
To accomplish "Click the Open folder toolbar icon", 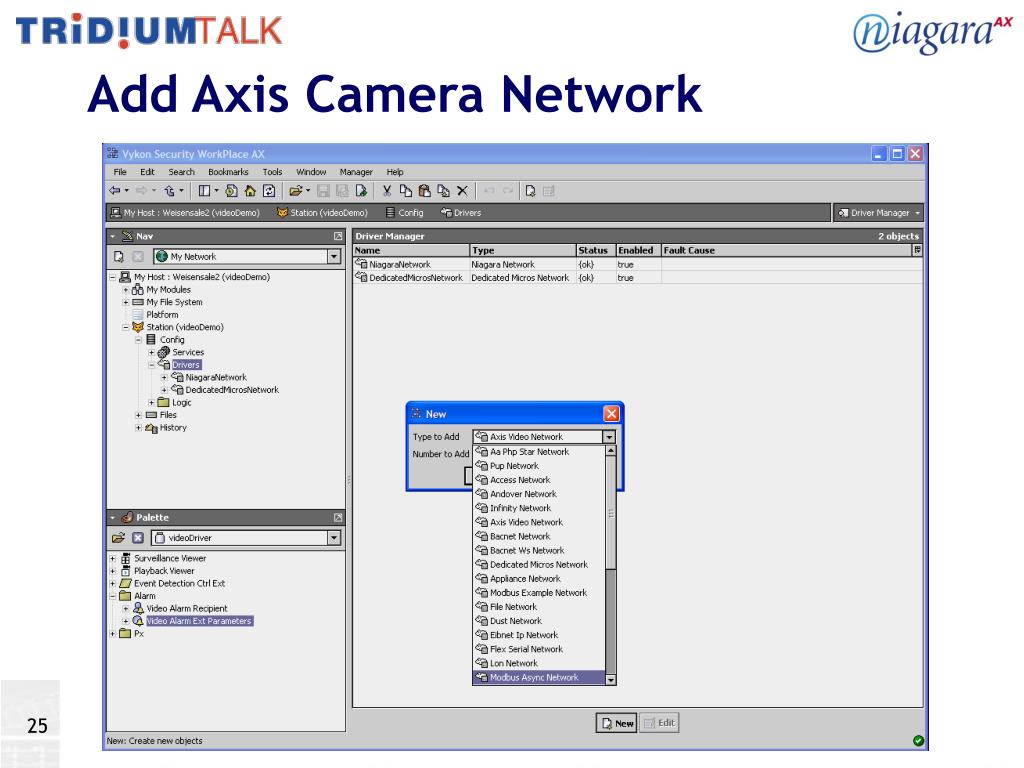I will click(295, 191).
